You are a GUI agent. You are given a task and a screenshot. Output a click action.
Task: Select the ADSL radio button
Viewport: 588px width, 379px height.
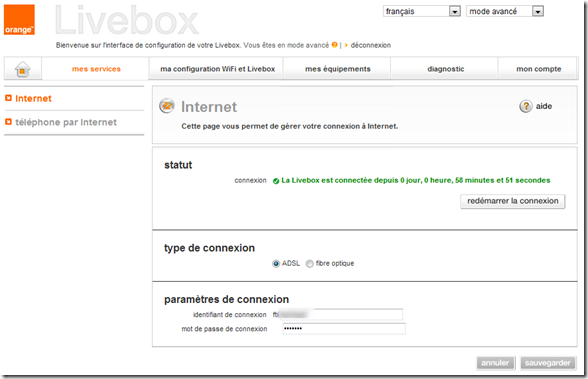(276, 264)
